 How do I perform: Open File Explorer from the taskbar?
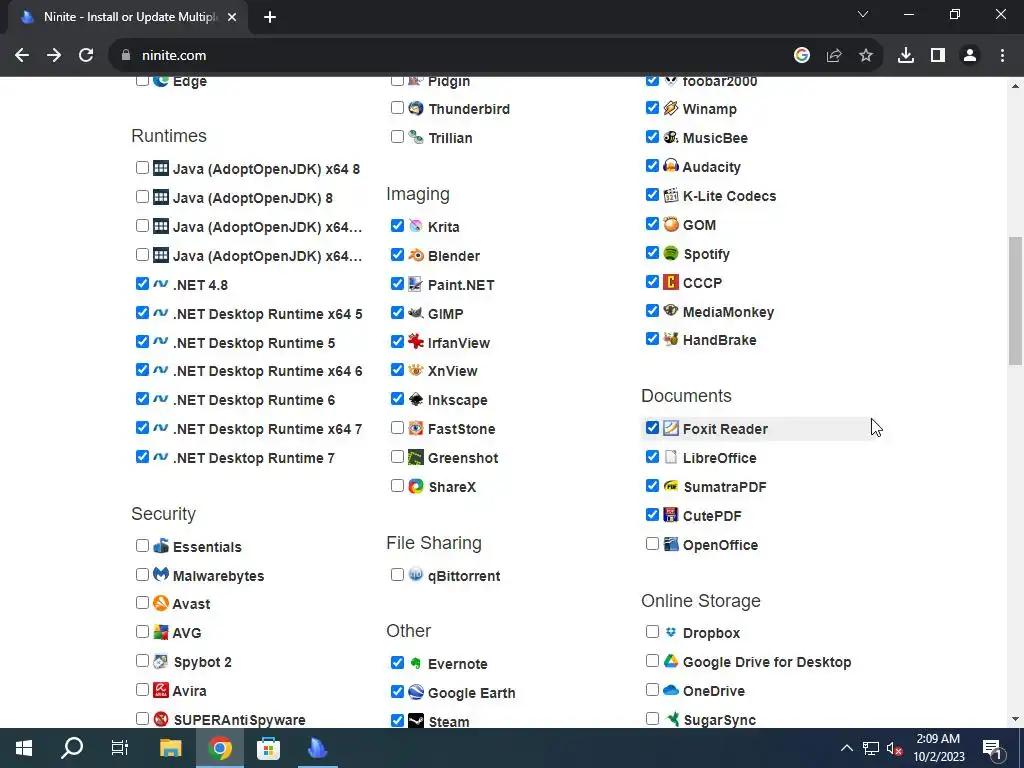170,748
